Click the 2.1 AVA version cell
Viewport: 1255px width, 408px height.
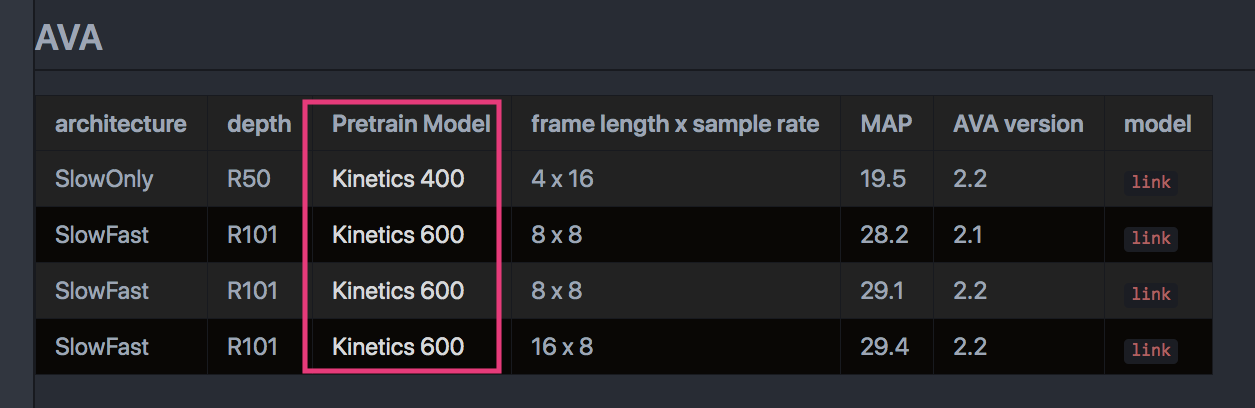[x=970, y=235]
